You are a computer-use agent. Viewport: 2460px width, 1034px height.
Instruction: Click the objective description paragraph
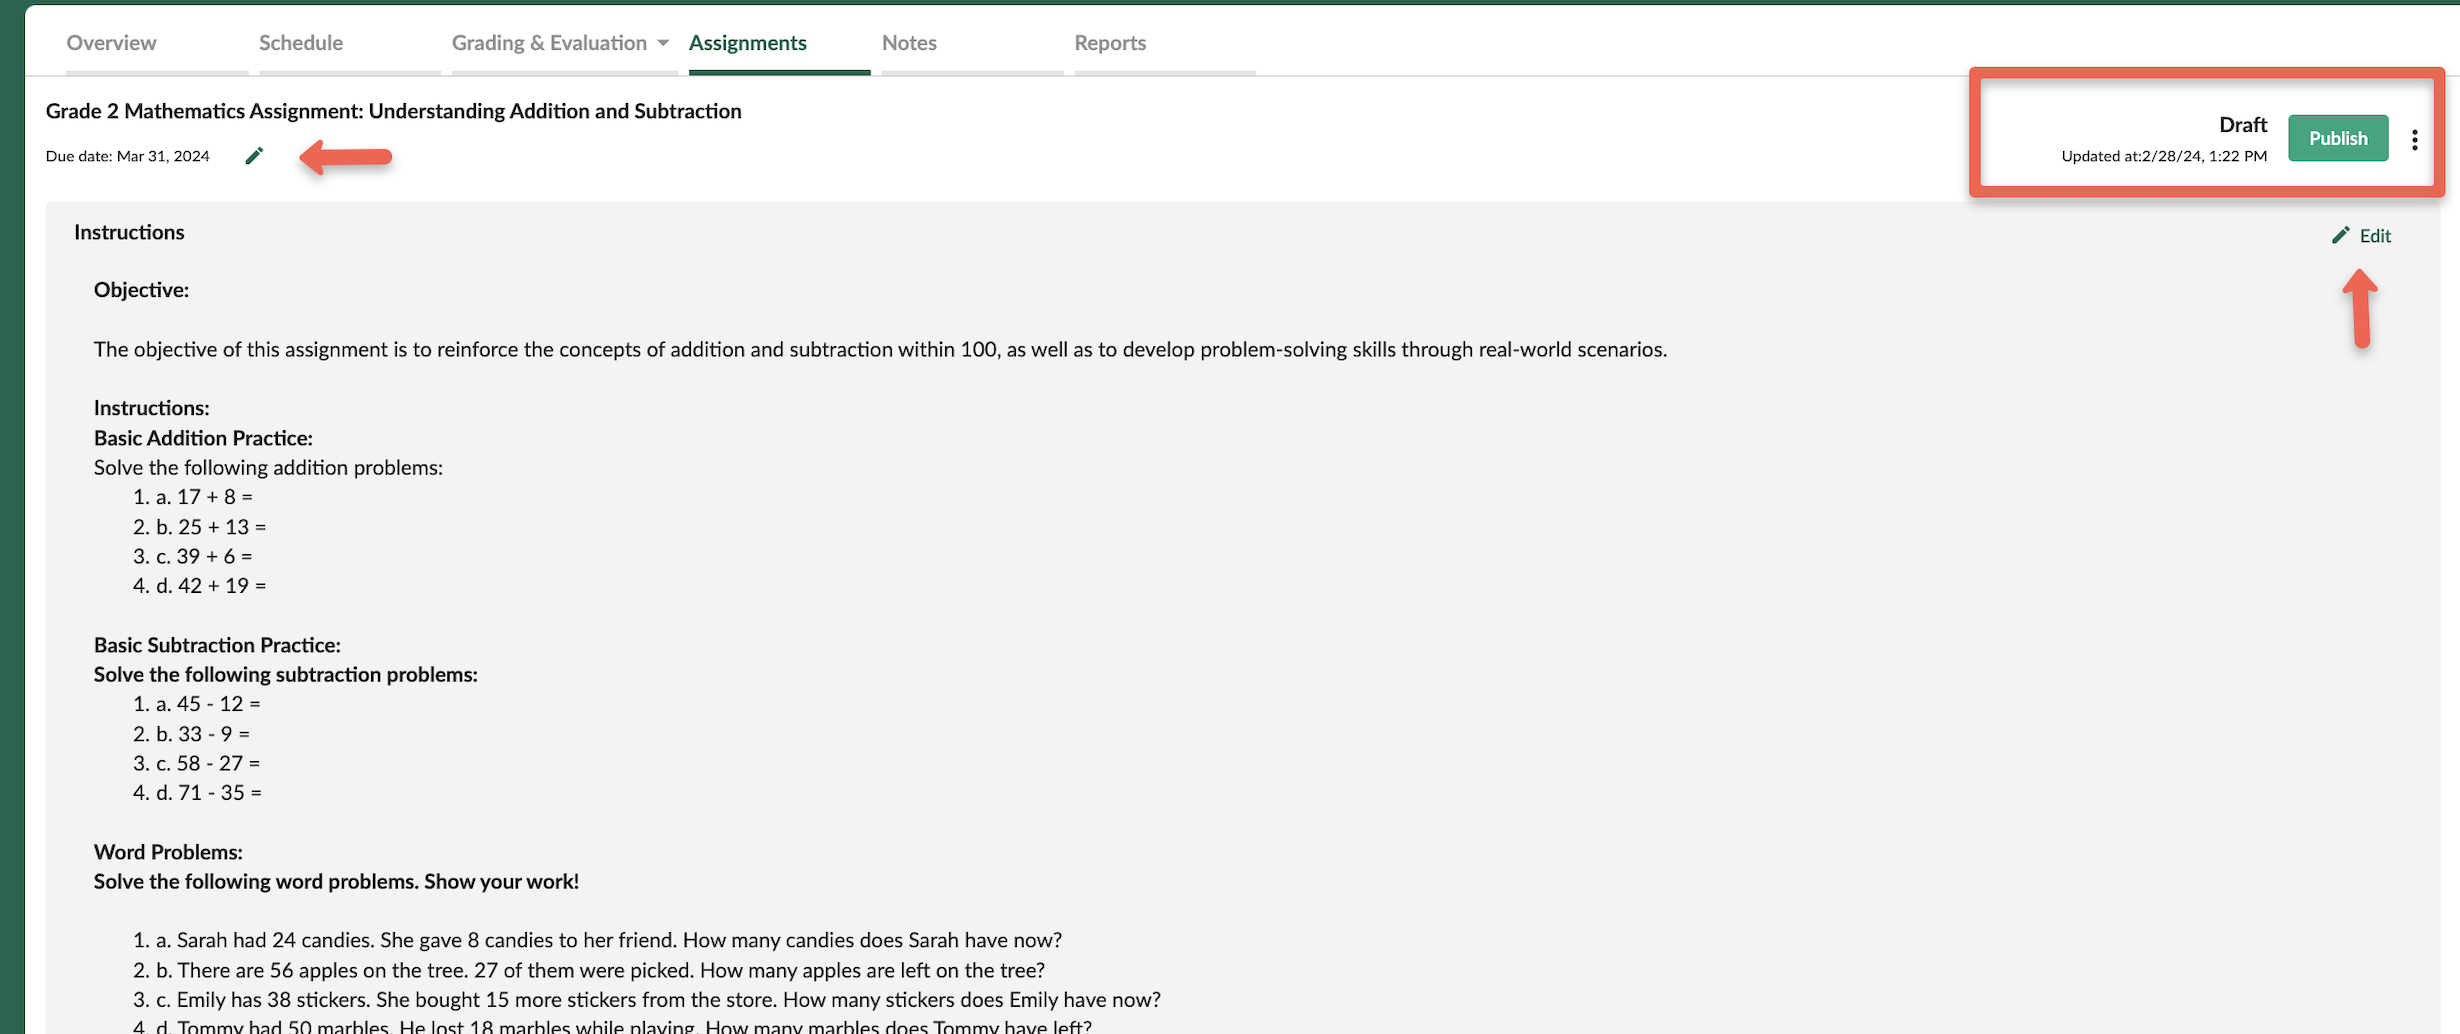pyautogui.click(x=880, y=349)
